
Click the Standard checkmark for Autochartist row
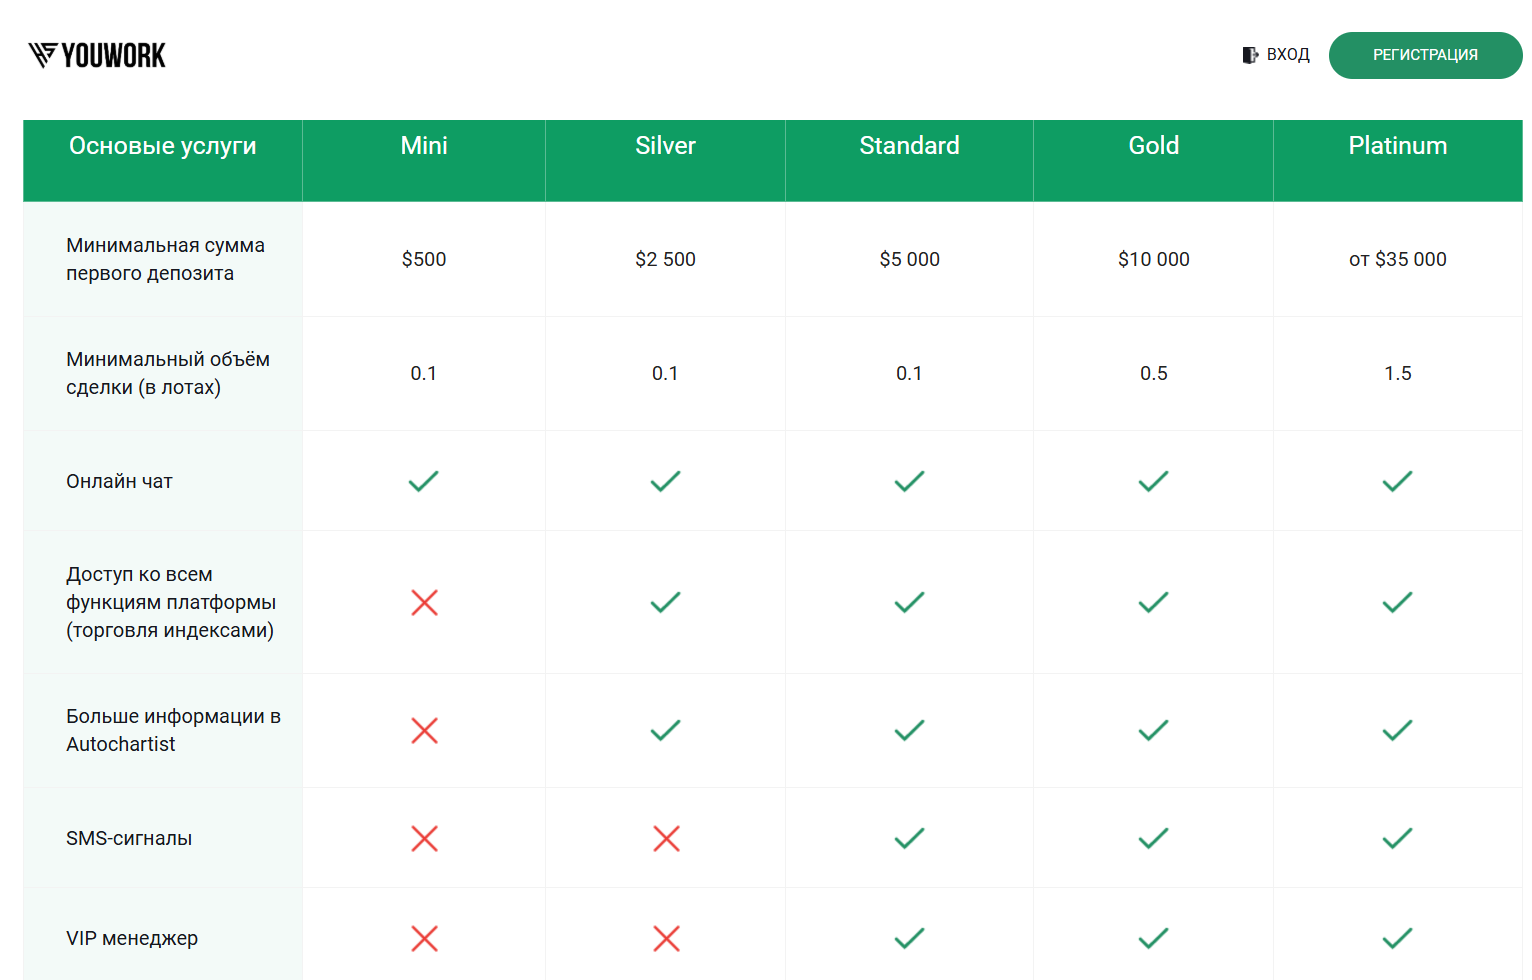click(909, 730)
